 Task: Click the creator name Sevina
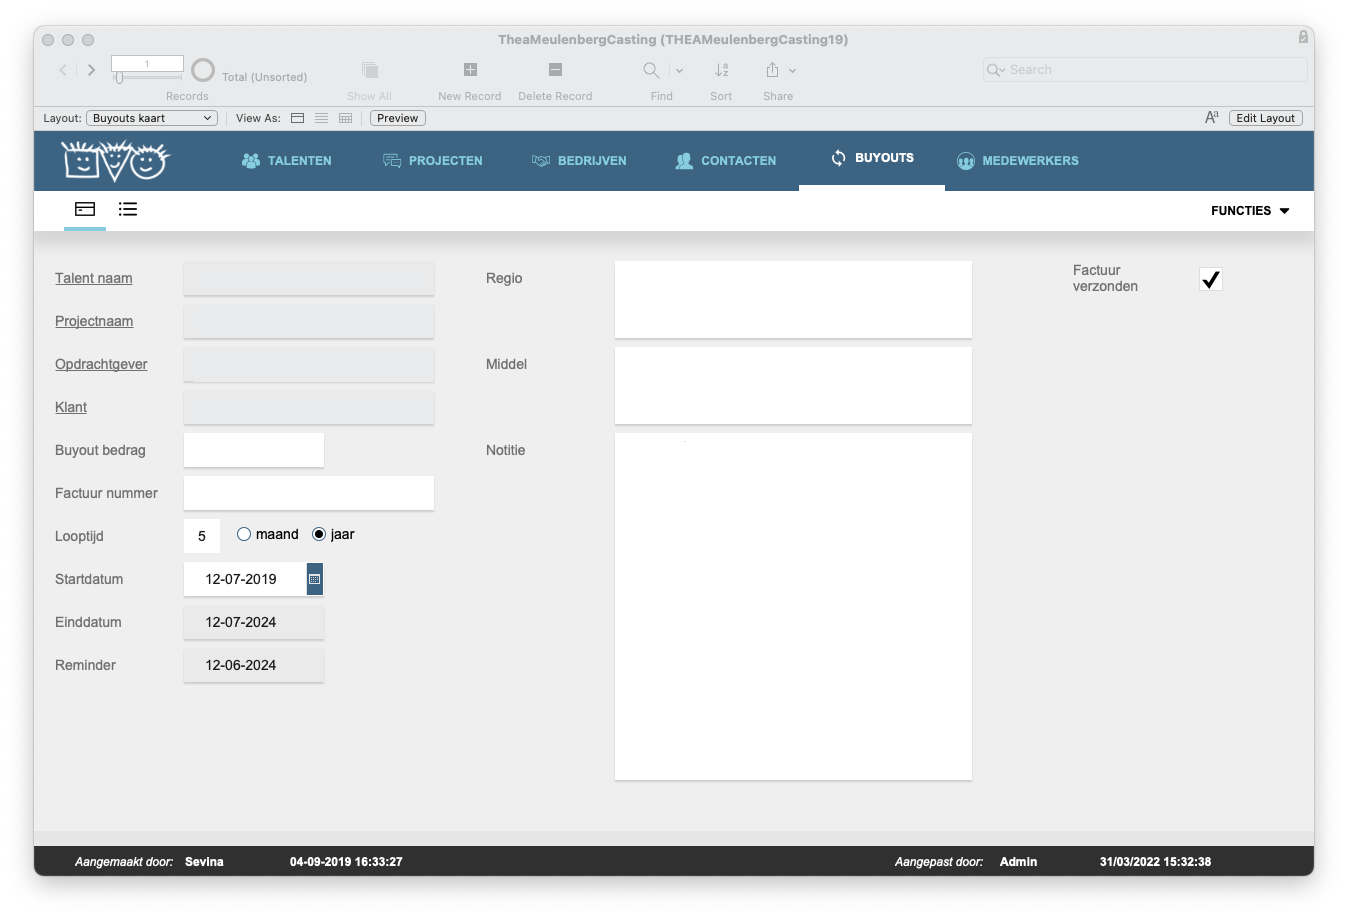click(204, 862)
